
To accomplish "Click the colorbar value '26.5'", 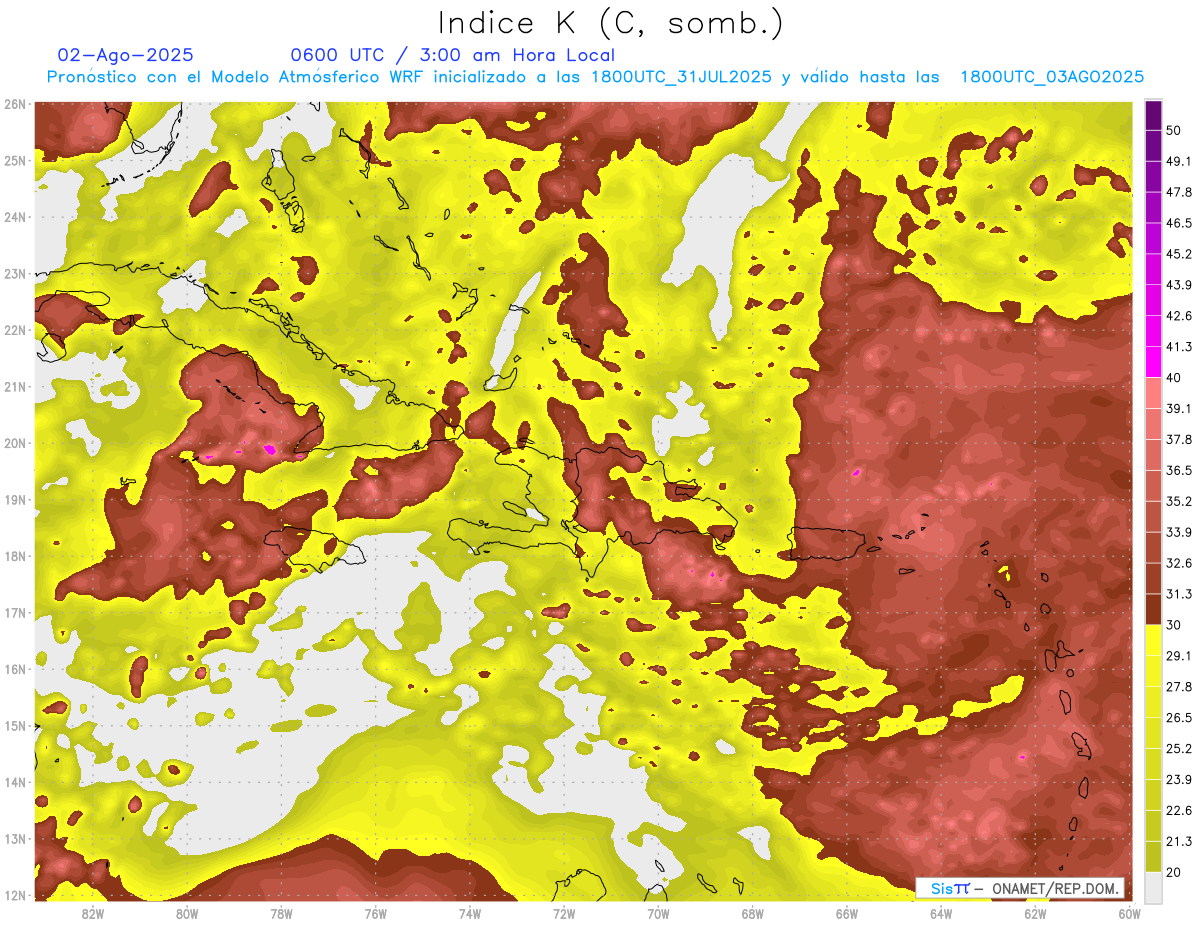I will click(1179, 718).
